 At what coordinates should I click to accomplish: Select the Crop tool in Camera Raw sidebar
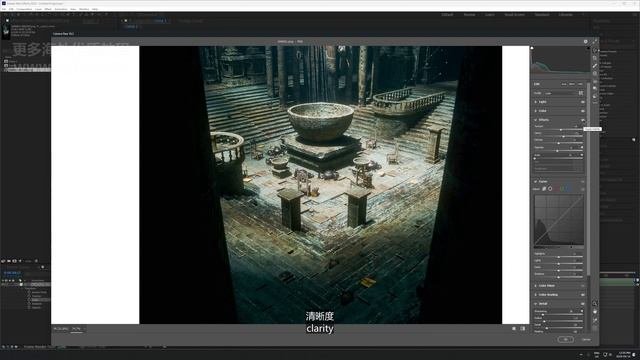click(595, 58)
